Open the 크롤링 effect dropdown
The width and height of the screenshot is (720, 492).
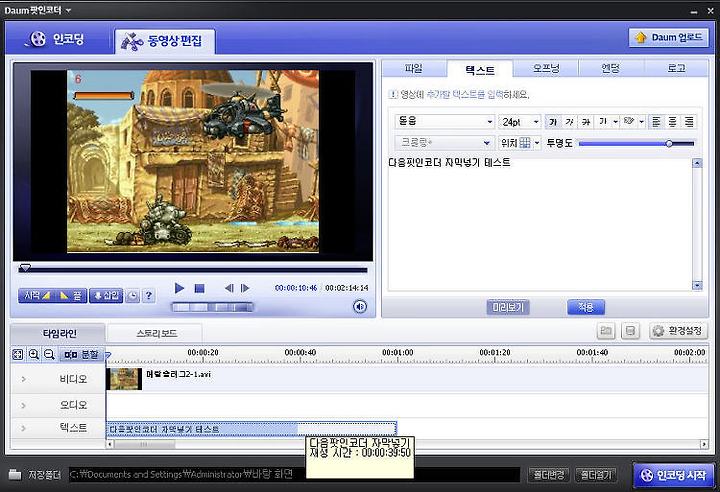click(x=444, y=143)
